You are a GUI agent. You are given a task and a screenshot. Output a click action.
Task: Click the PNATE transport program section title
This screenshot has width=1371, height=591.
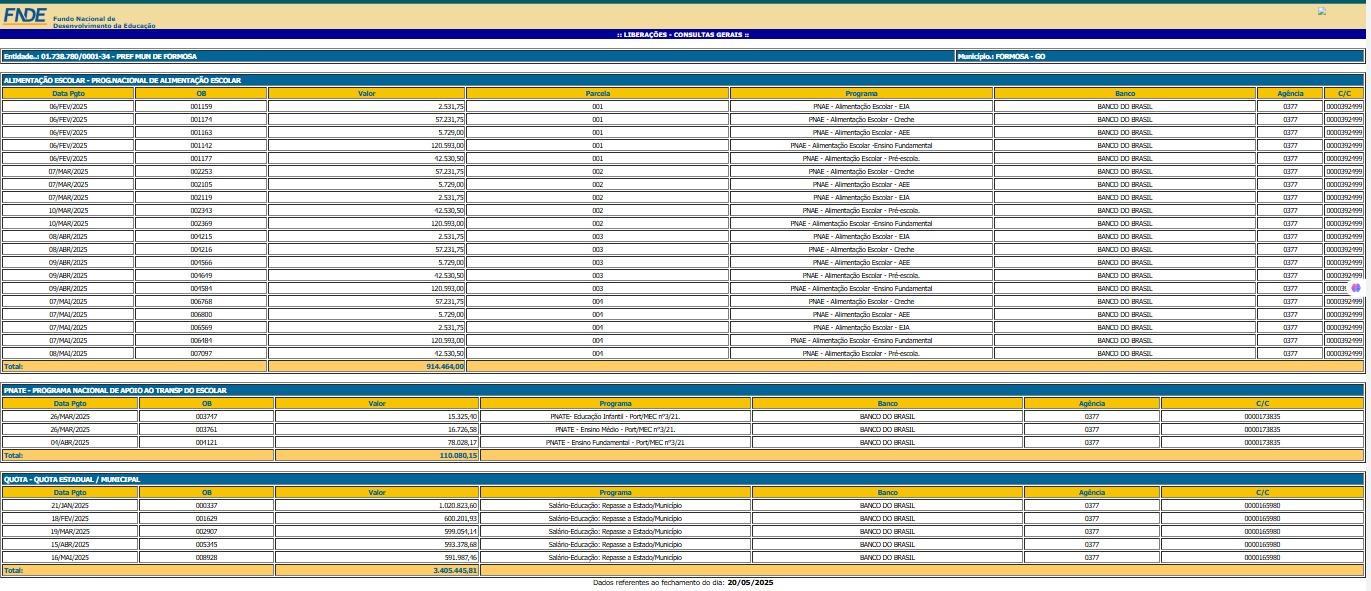click(x=115, y=391)
